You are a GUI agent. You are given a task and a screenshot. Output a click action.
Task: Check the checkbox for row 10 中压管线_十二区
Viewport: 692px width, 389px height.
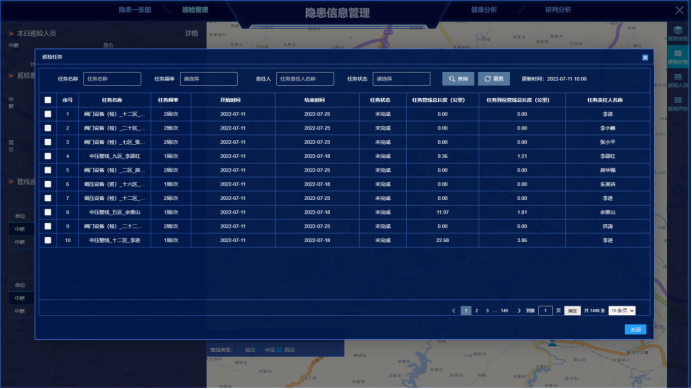[x=48, y=240]
